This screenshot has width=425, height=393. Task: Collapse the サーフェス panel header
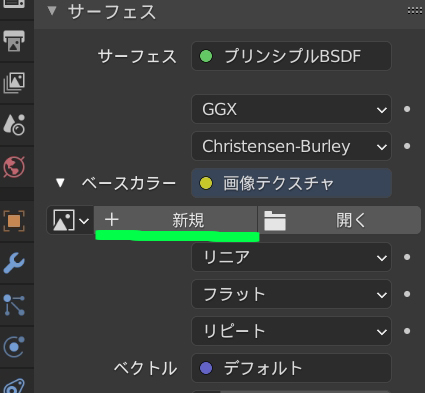[52, 11]
